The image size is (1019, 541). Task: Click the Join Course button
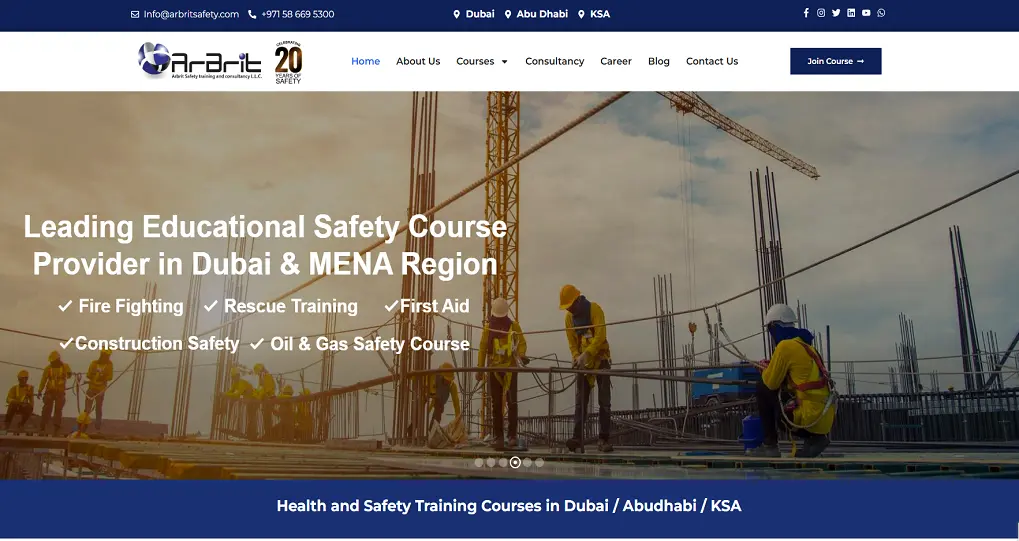836,61
